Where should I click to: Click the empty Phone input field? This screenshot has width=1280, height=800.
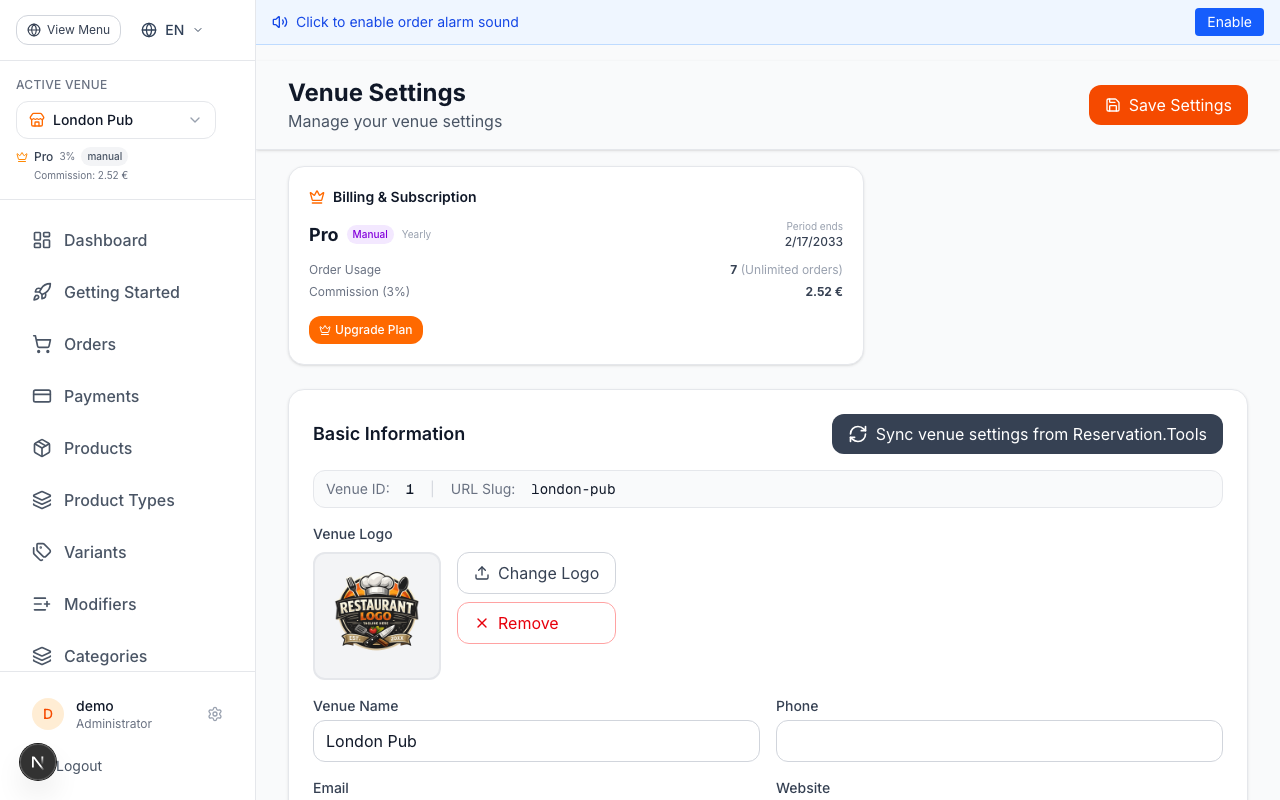[999, 741]
